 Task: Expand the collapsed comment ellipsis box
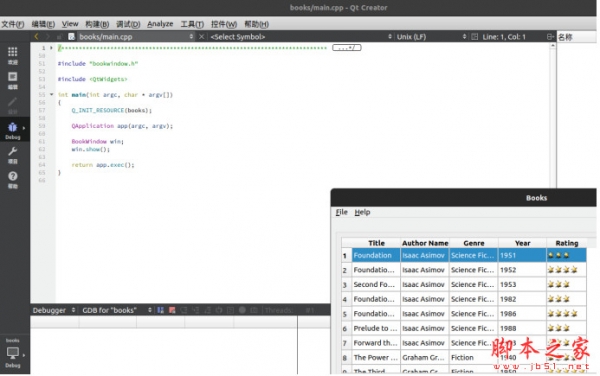tap(347, 48)
